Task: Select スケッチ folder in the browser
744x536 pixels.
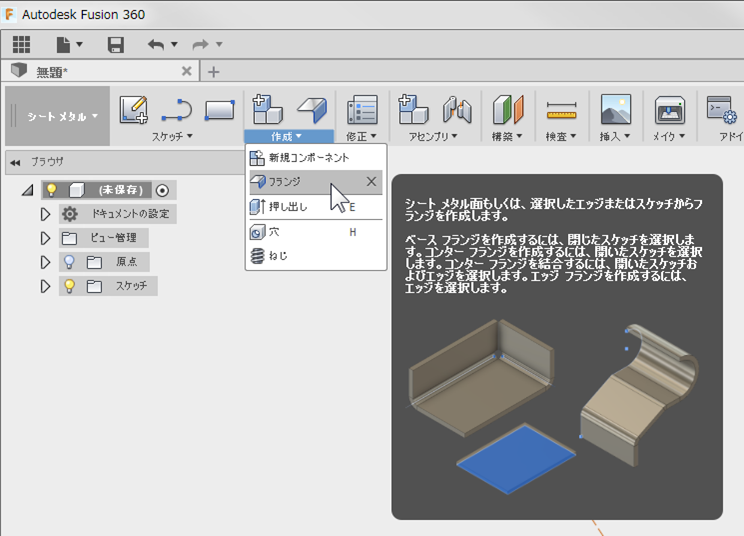Action: pyautogui.click(x=131, y=286)
